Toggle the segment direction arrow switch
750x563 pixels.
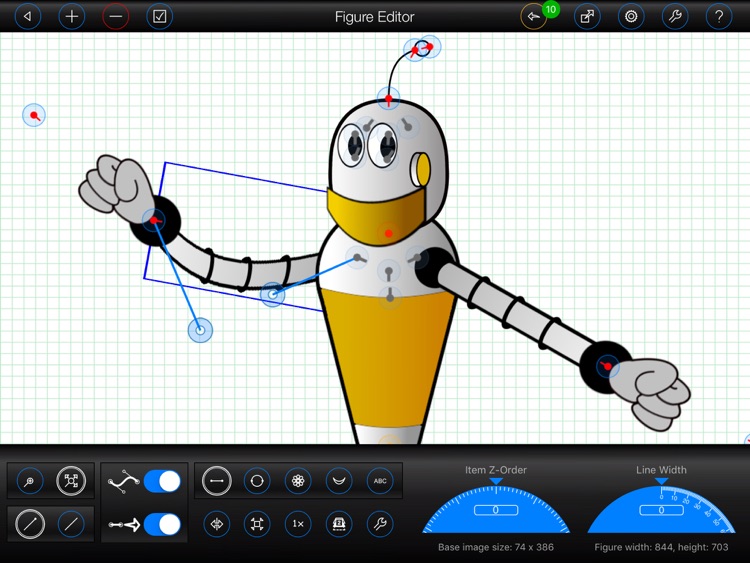162,525
